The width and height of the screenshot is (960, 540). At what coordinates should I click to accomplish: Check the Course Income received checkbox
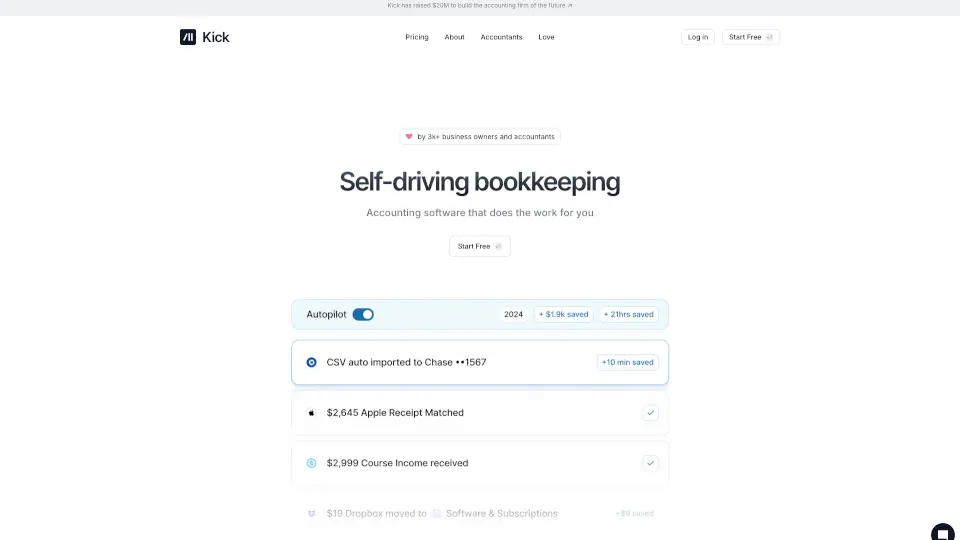click(x=650, y=463)
